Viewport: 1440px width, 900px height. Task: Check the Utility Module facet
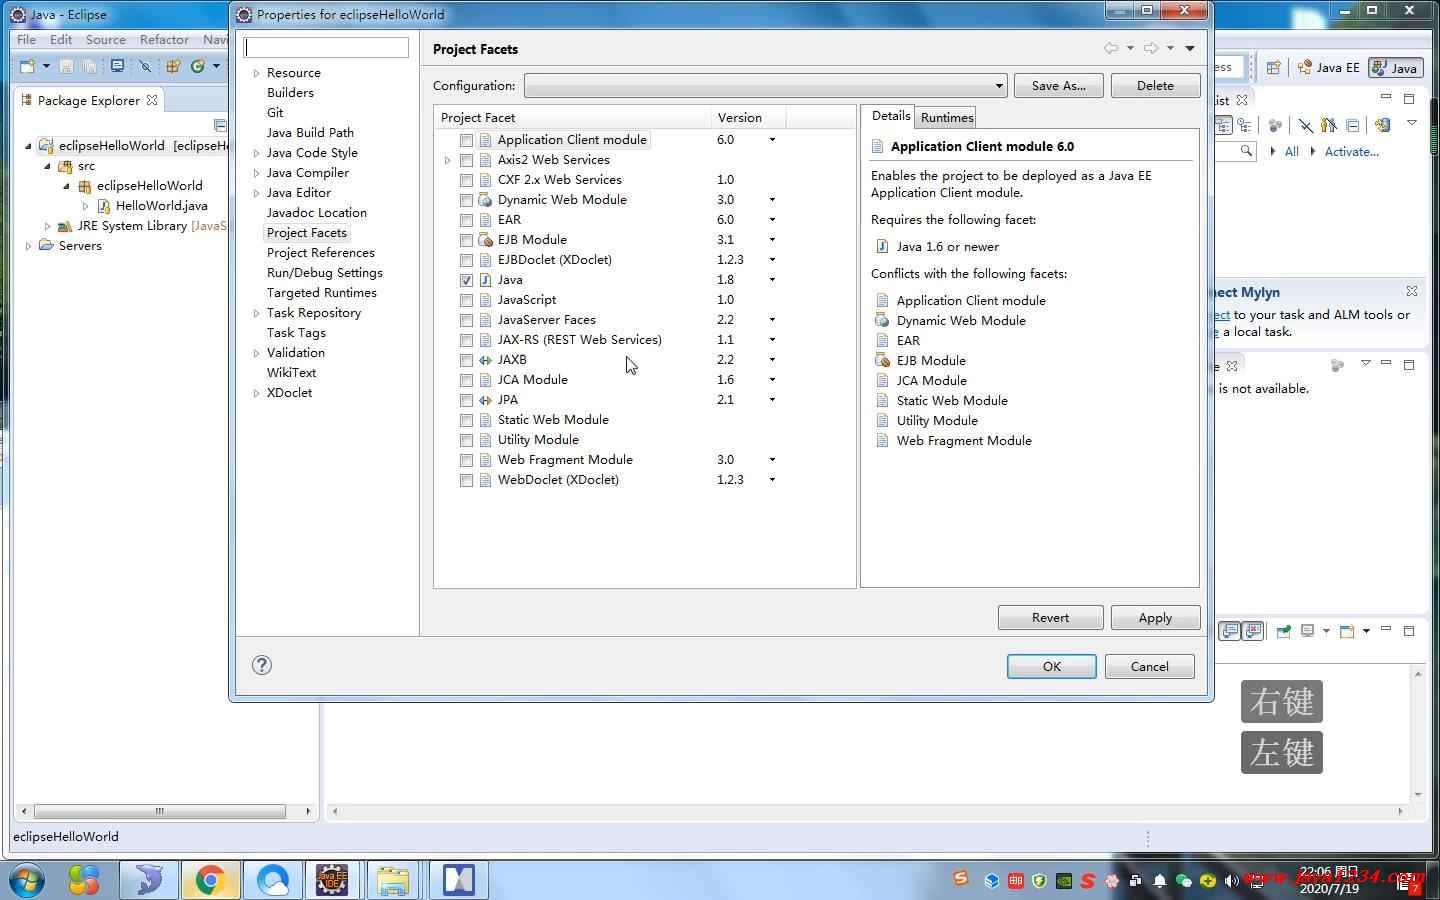pos(466,440)
